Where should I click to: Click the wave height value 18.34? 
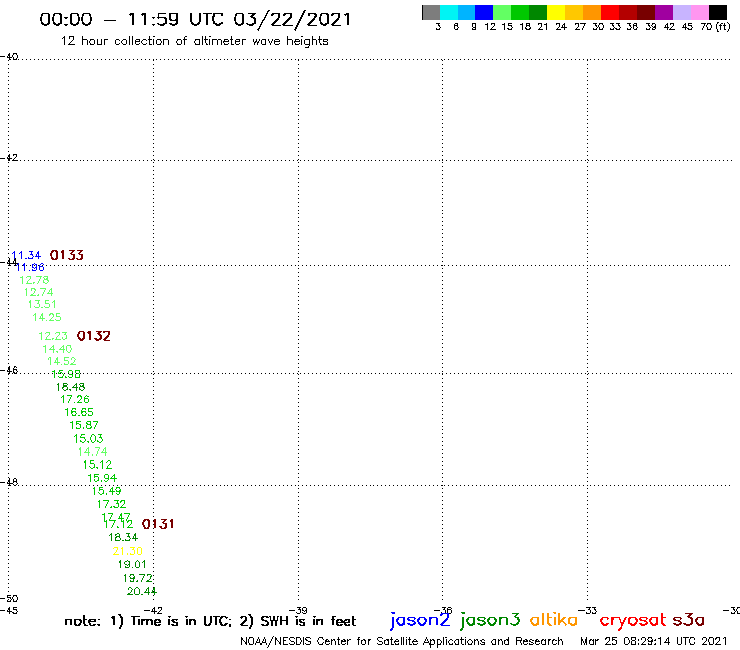123,537
